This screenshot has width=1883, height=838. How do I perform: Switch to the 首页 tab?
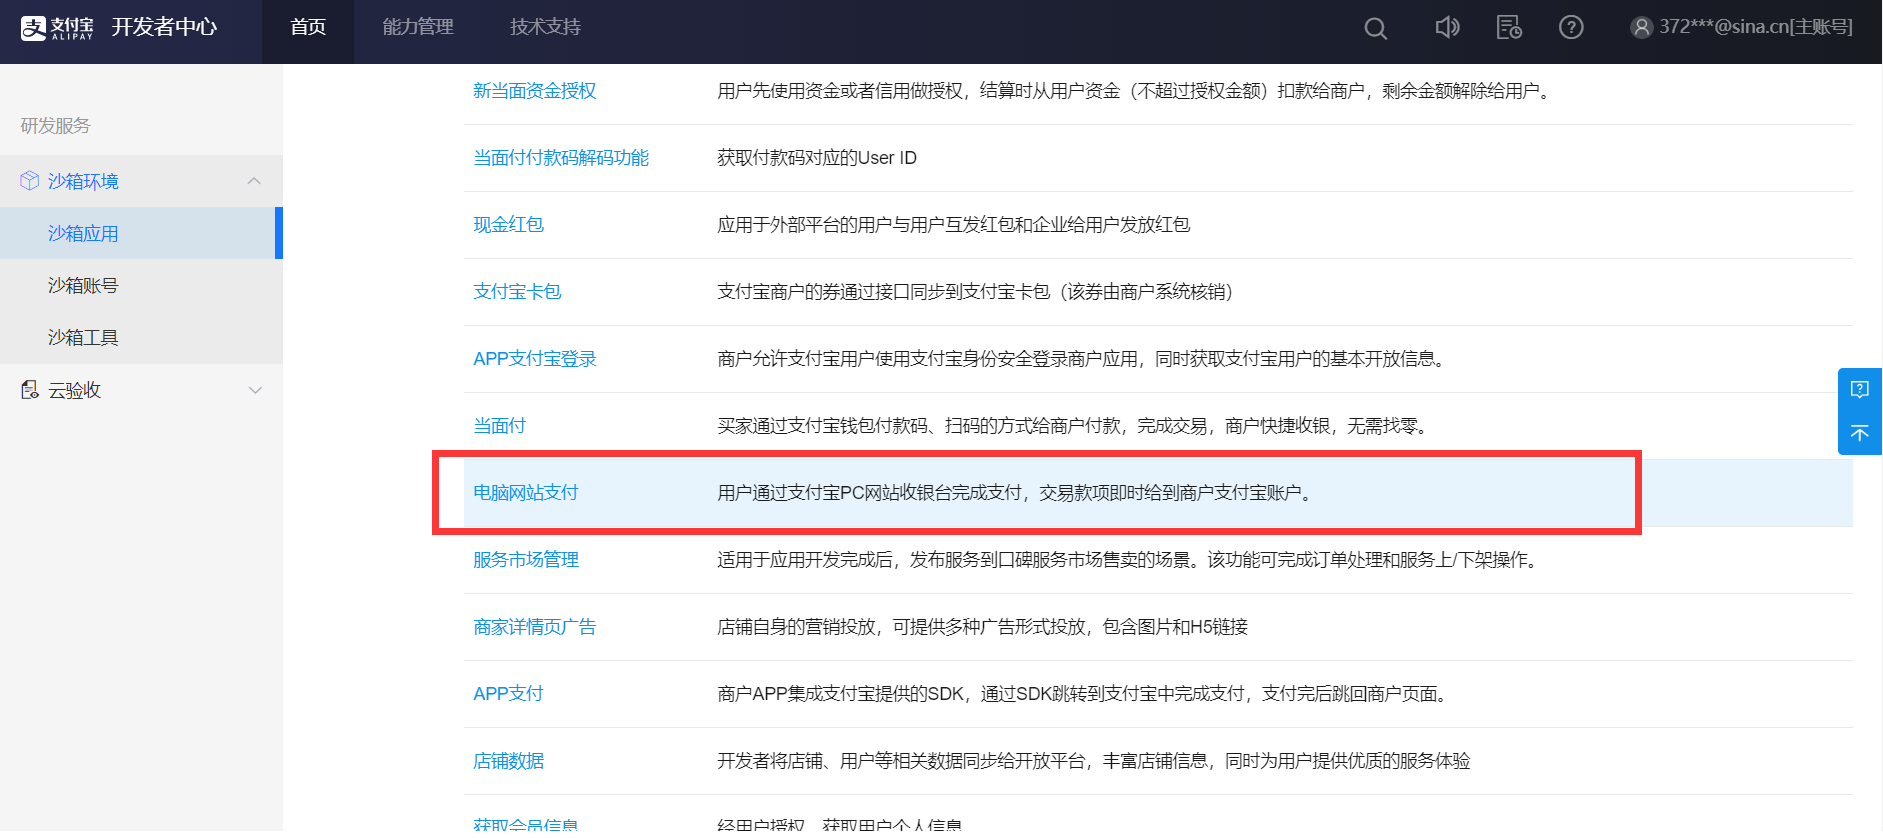pyautogui.click(x=308, y=27)
